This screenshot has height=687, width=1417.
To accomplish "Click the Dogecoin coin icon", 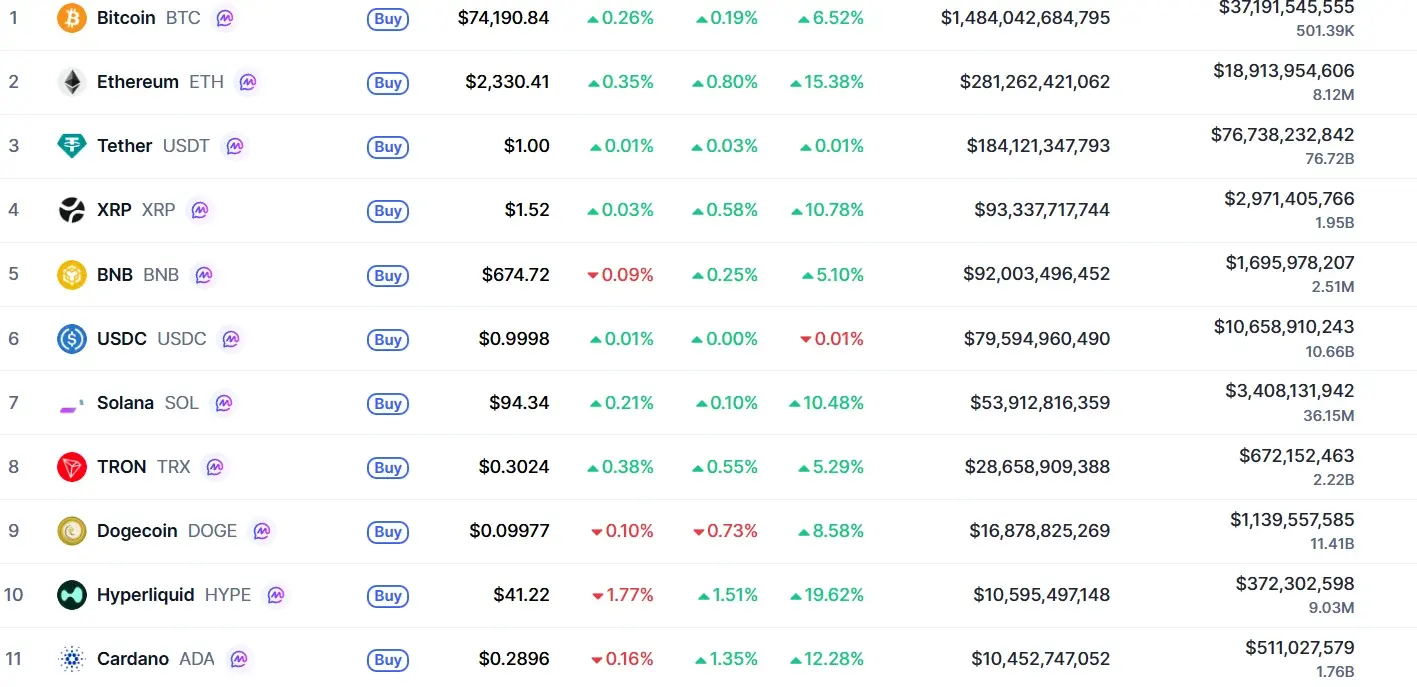I will [71, 531].
